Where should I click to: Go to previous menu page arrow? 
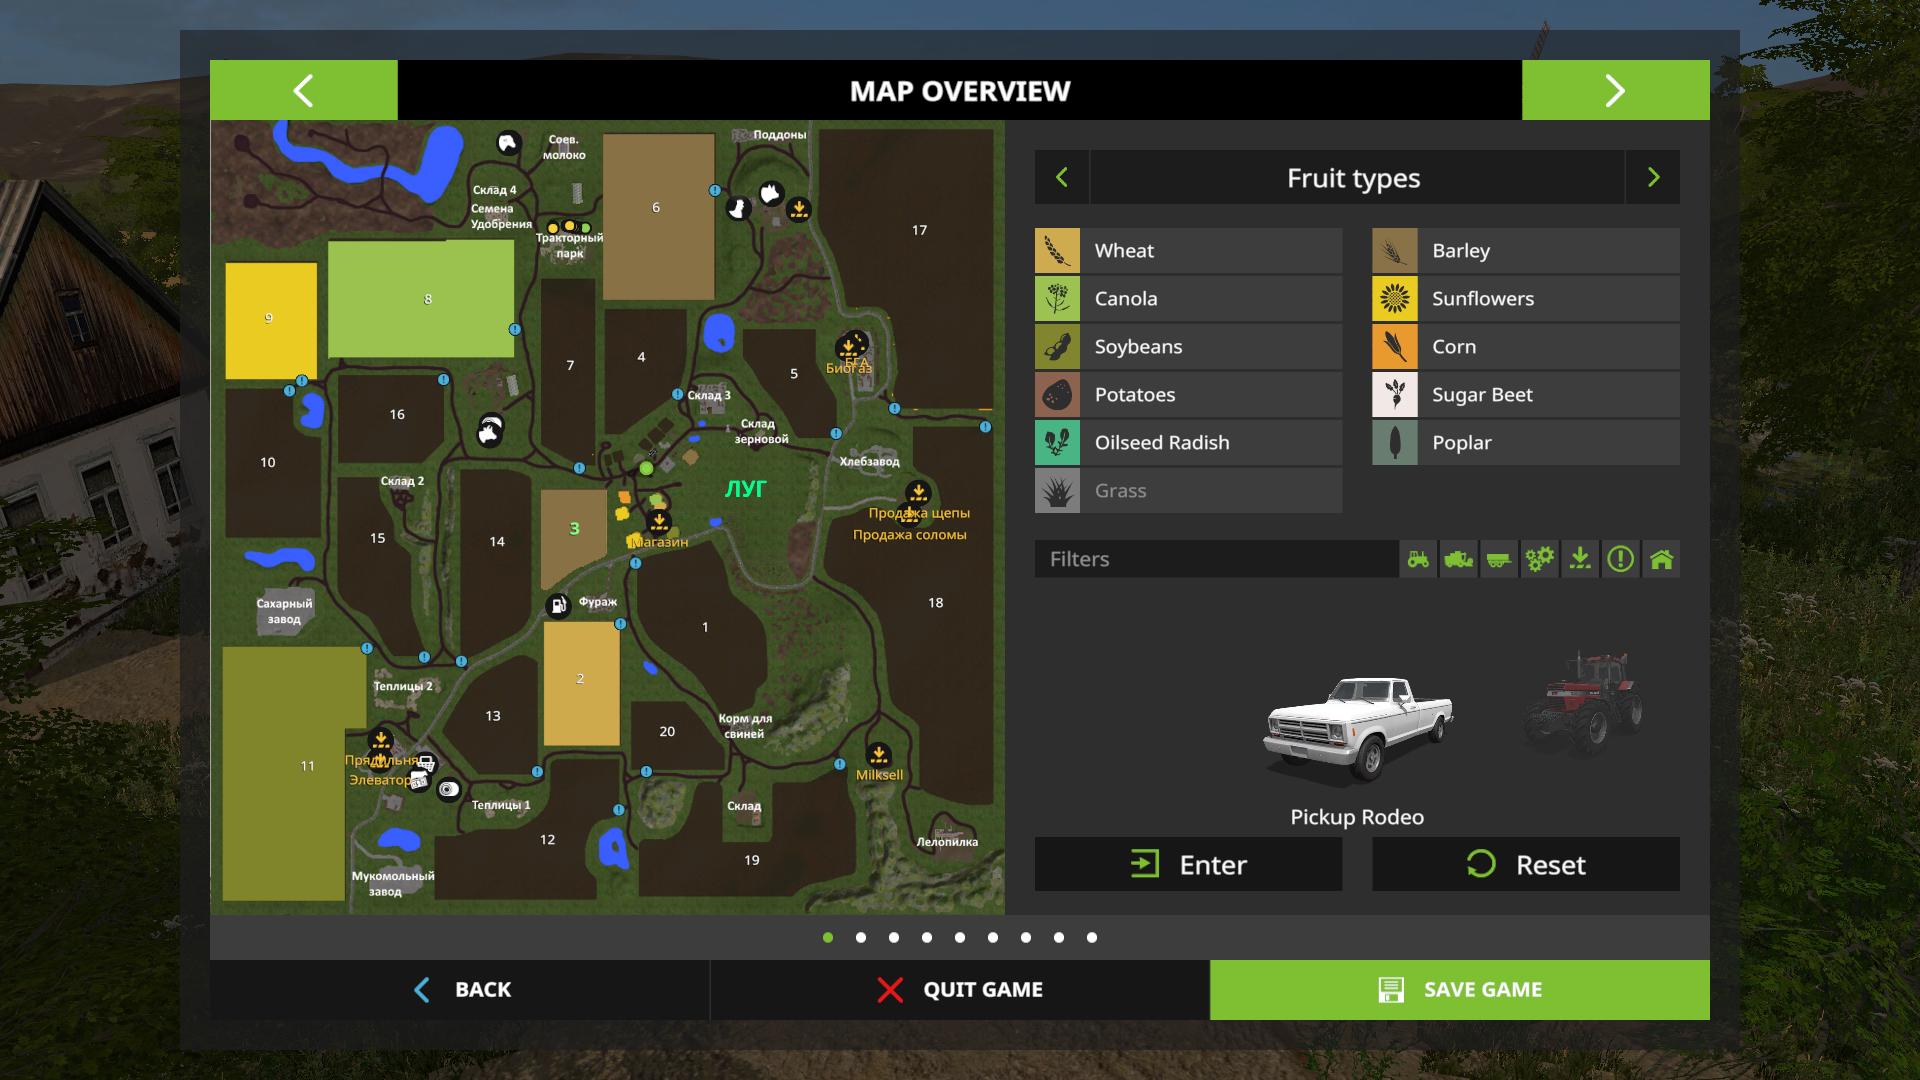tap(303, 91)
